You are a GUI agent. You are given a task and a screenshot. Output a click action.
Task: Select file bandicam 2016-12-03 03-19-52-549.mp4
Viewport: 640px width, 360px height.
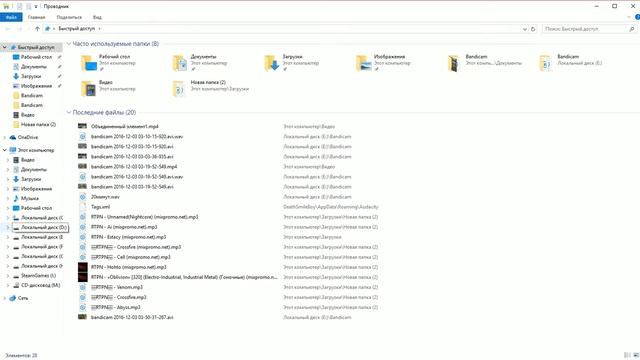(x=134, y=167)
